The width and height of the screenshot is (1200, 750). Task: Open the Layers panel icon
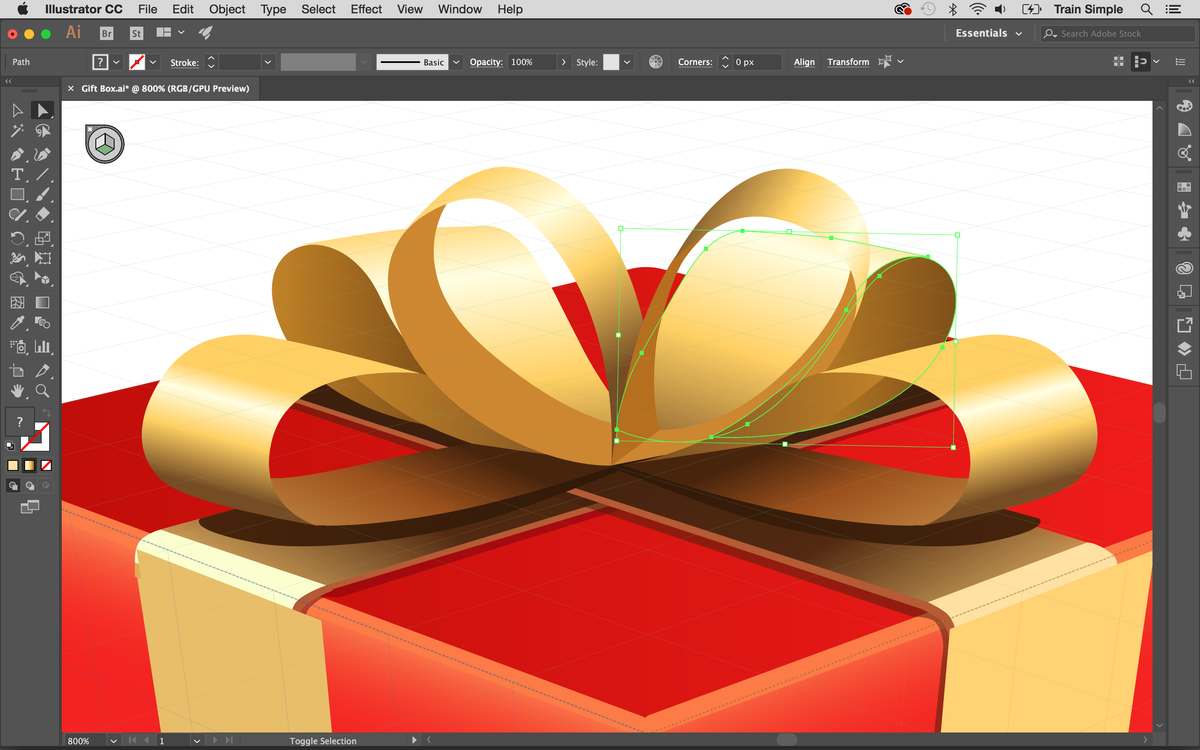[x=1184, y=348]
